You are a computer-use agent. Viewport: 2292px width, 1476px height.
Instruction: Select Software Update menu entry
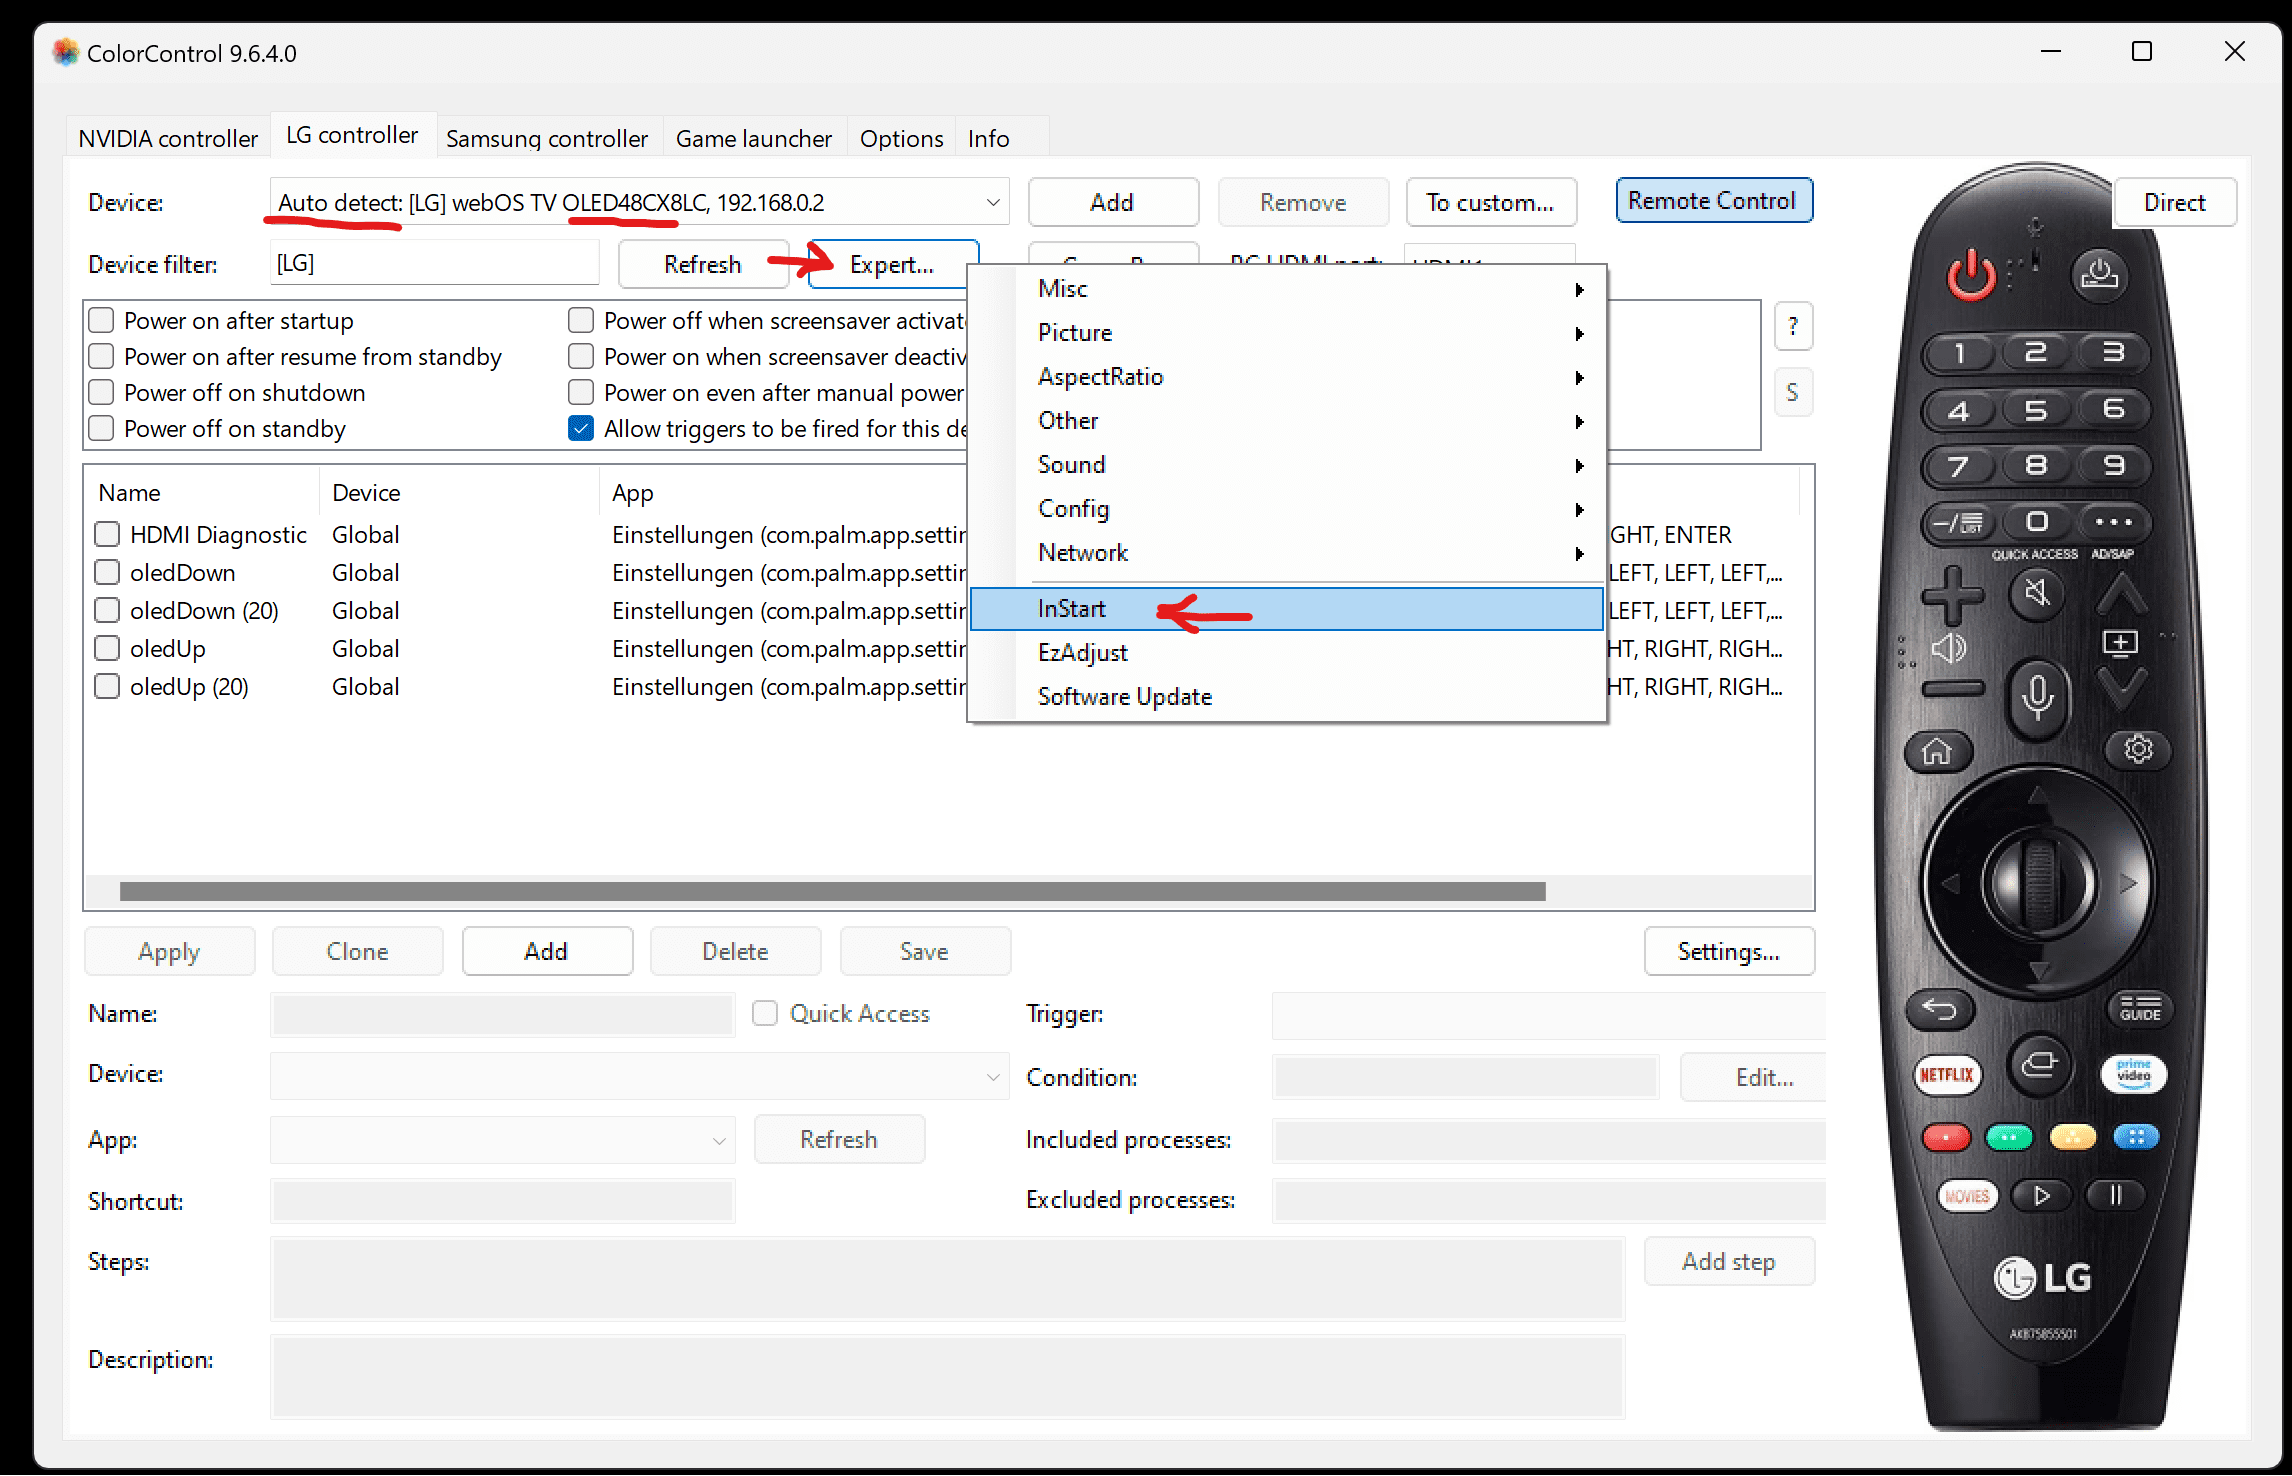(1287, 697)
